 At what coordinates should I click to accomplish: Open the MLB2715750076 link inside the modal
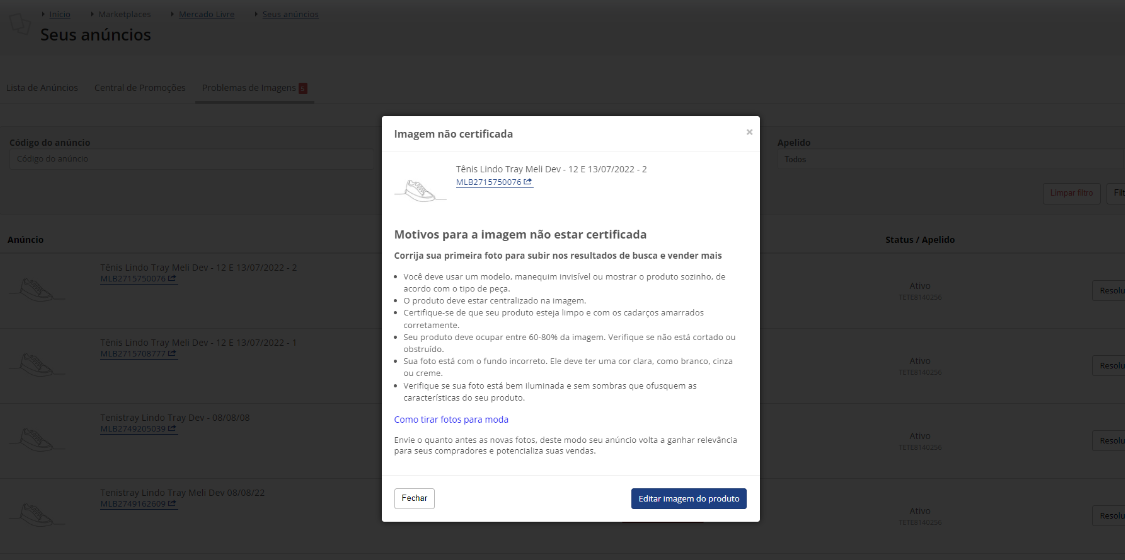click(489, 182)
